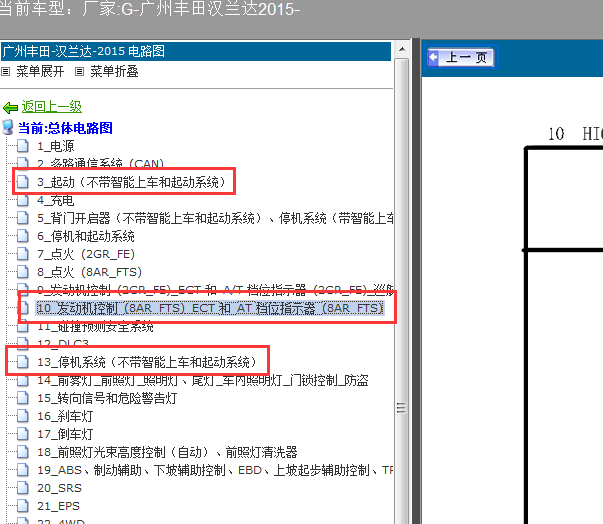The image size is (603, 524).
Task: Open 8_点火 (8AR_FTS) diagram
Action: (89, 272)
